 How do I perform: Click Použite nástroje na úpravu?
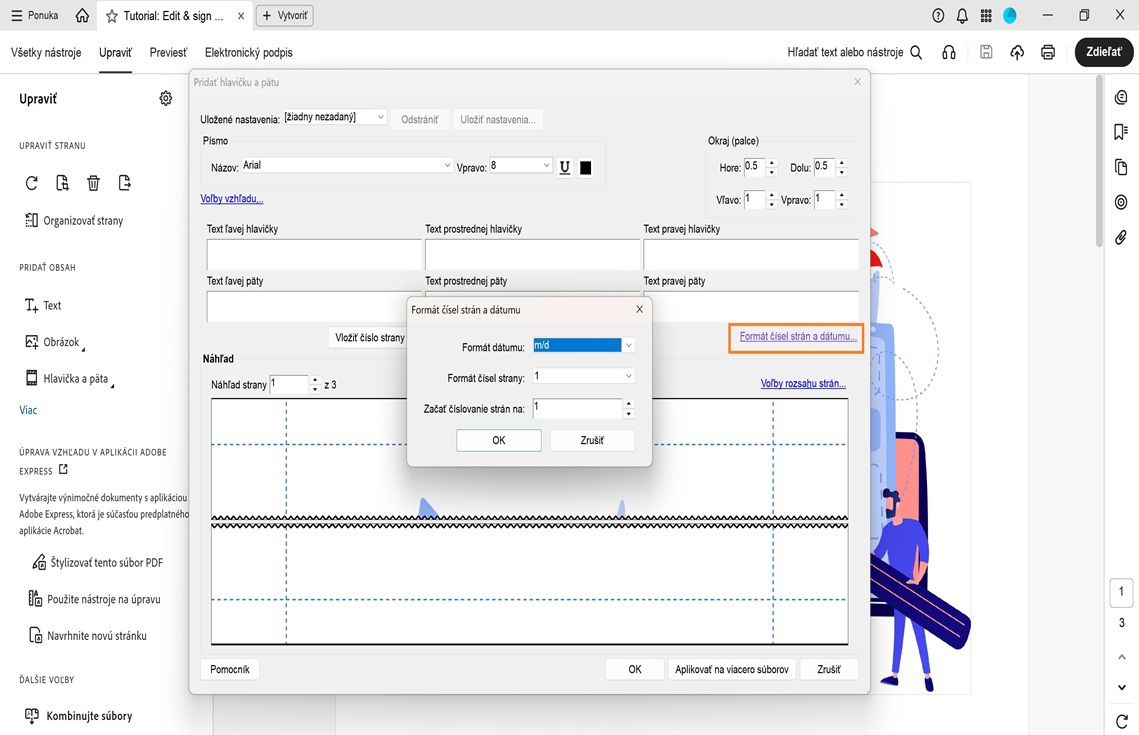point(94,599)
